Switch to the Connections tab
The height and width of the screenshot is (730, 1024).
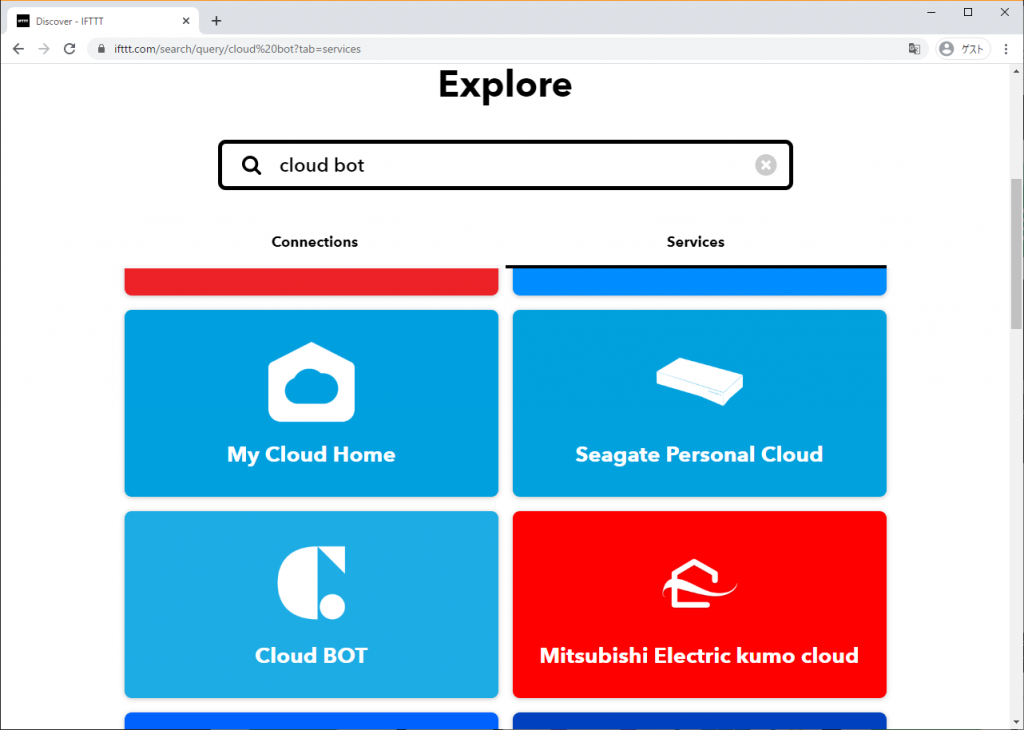coord(315,242)
